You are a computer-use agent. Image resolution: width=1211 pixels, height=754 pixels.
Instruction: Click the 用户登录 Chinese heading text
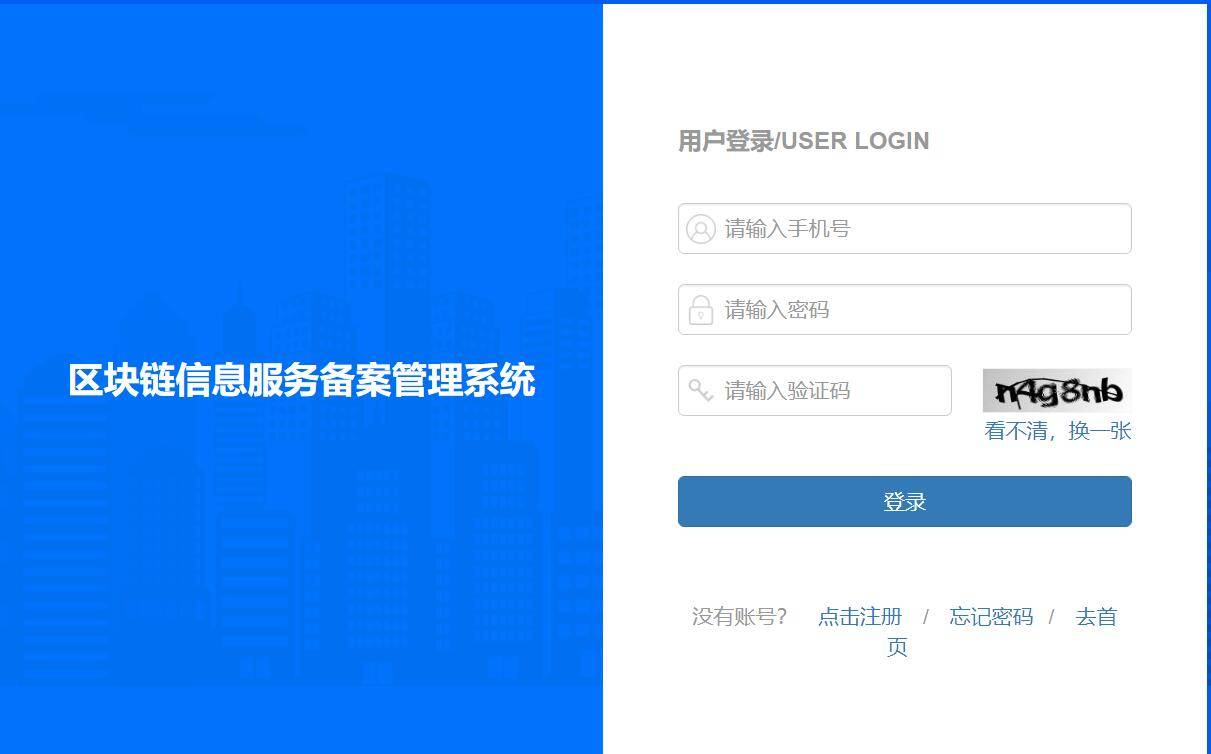tap(726, 141)
